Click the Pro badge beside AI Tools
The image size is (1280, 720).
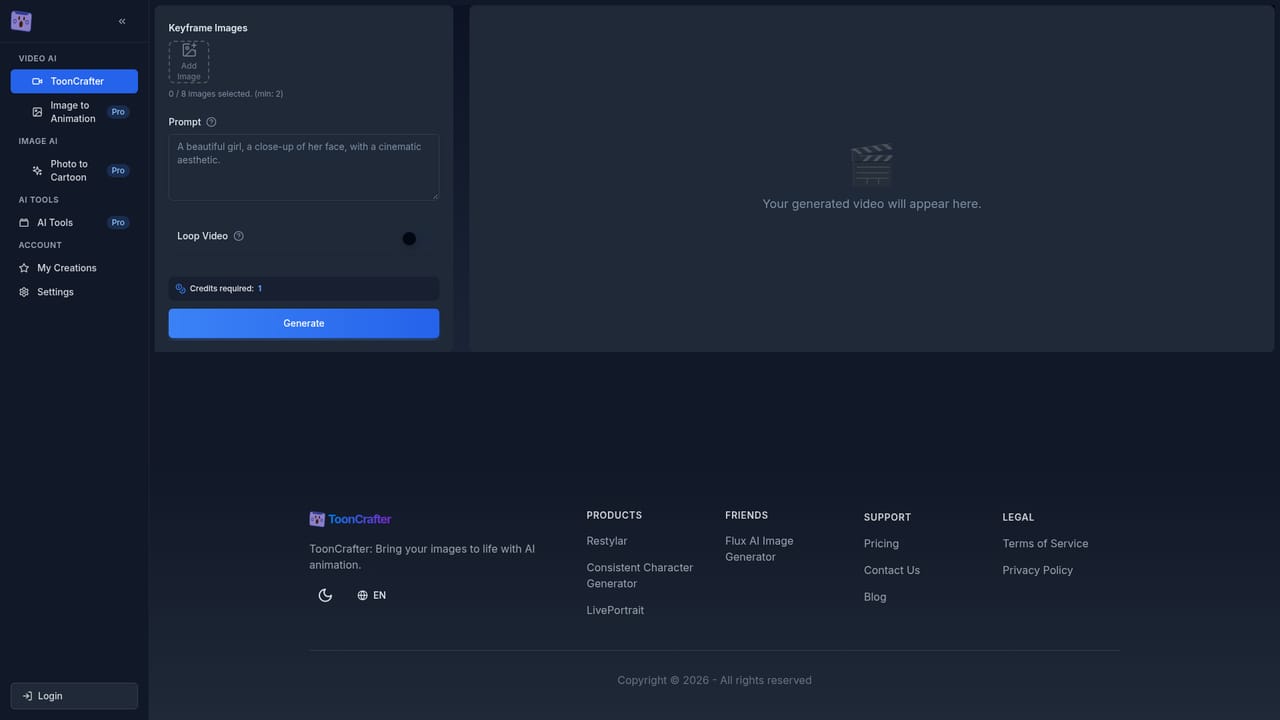click(x=118, y=222)
